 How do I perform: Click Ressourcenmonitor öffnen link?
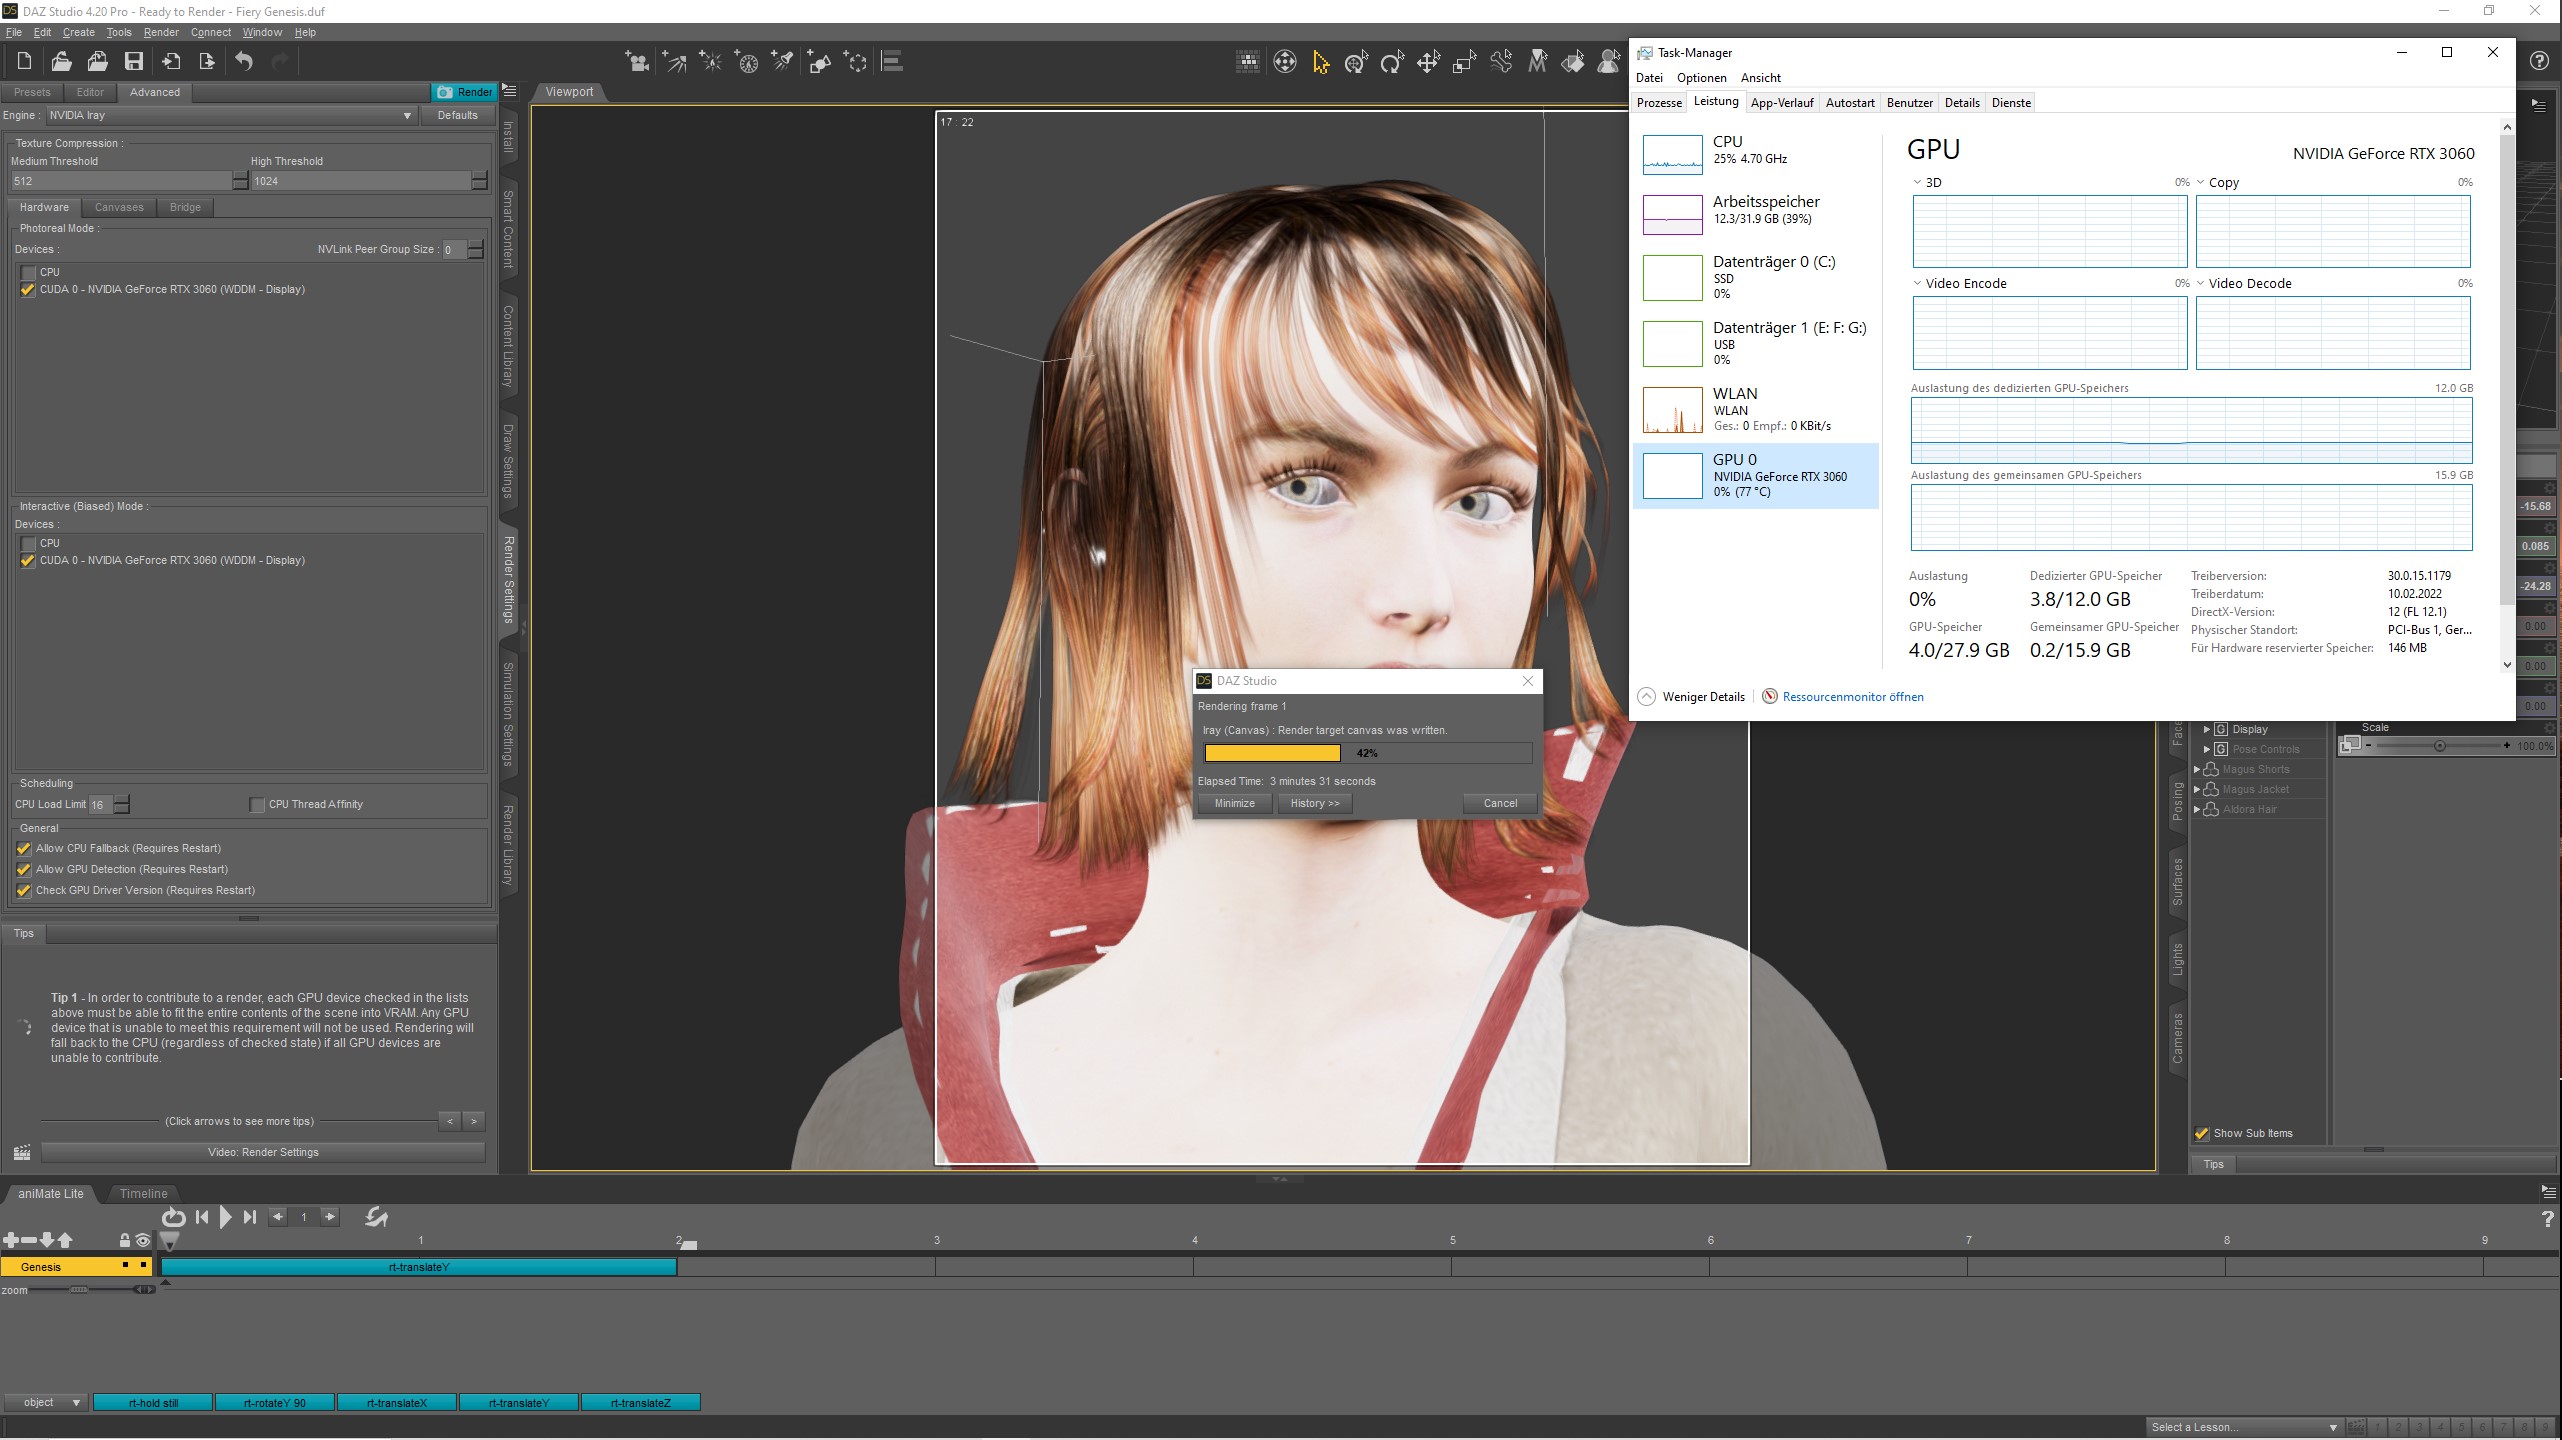click(x=1852, y=697)
